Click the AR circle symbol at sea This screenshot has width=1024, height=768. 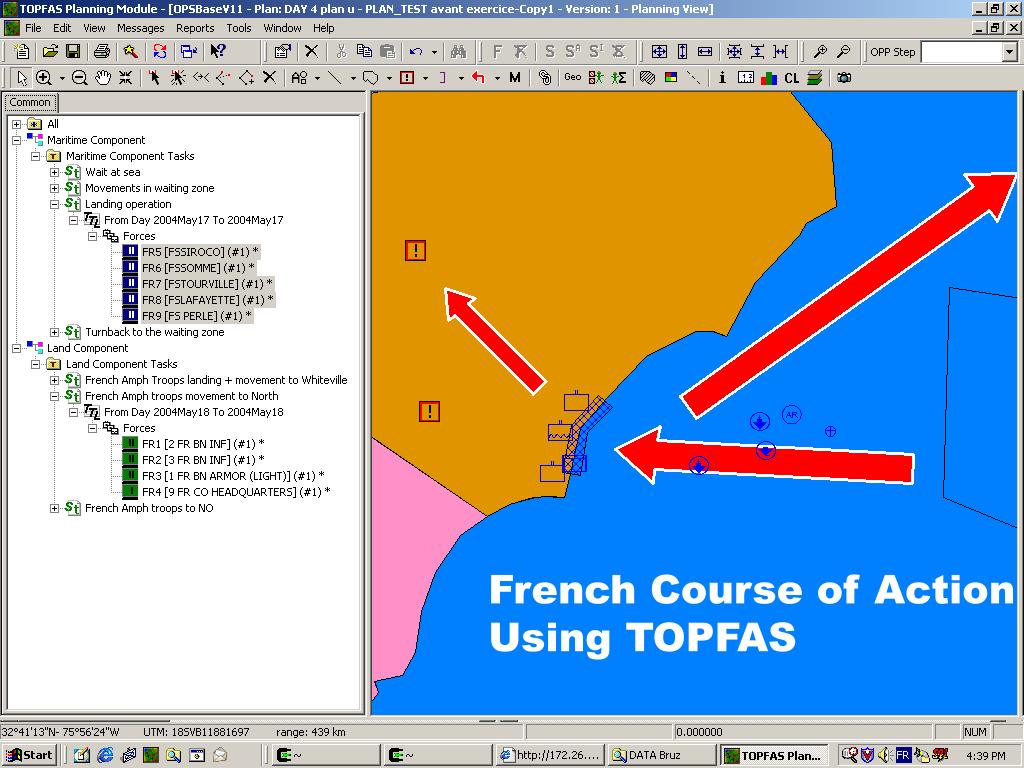pyautogui.click(x=792, y=414)
